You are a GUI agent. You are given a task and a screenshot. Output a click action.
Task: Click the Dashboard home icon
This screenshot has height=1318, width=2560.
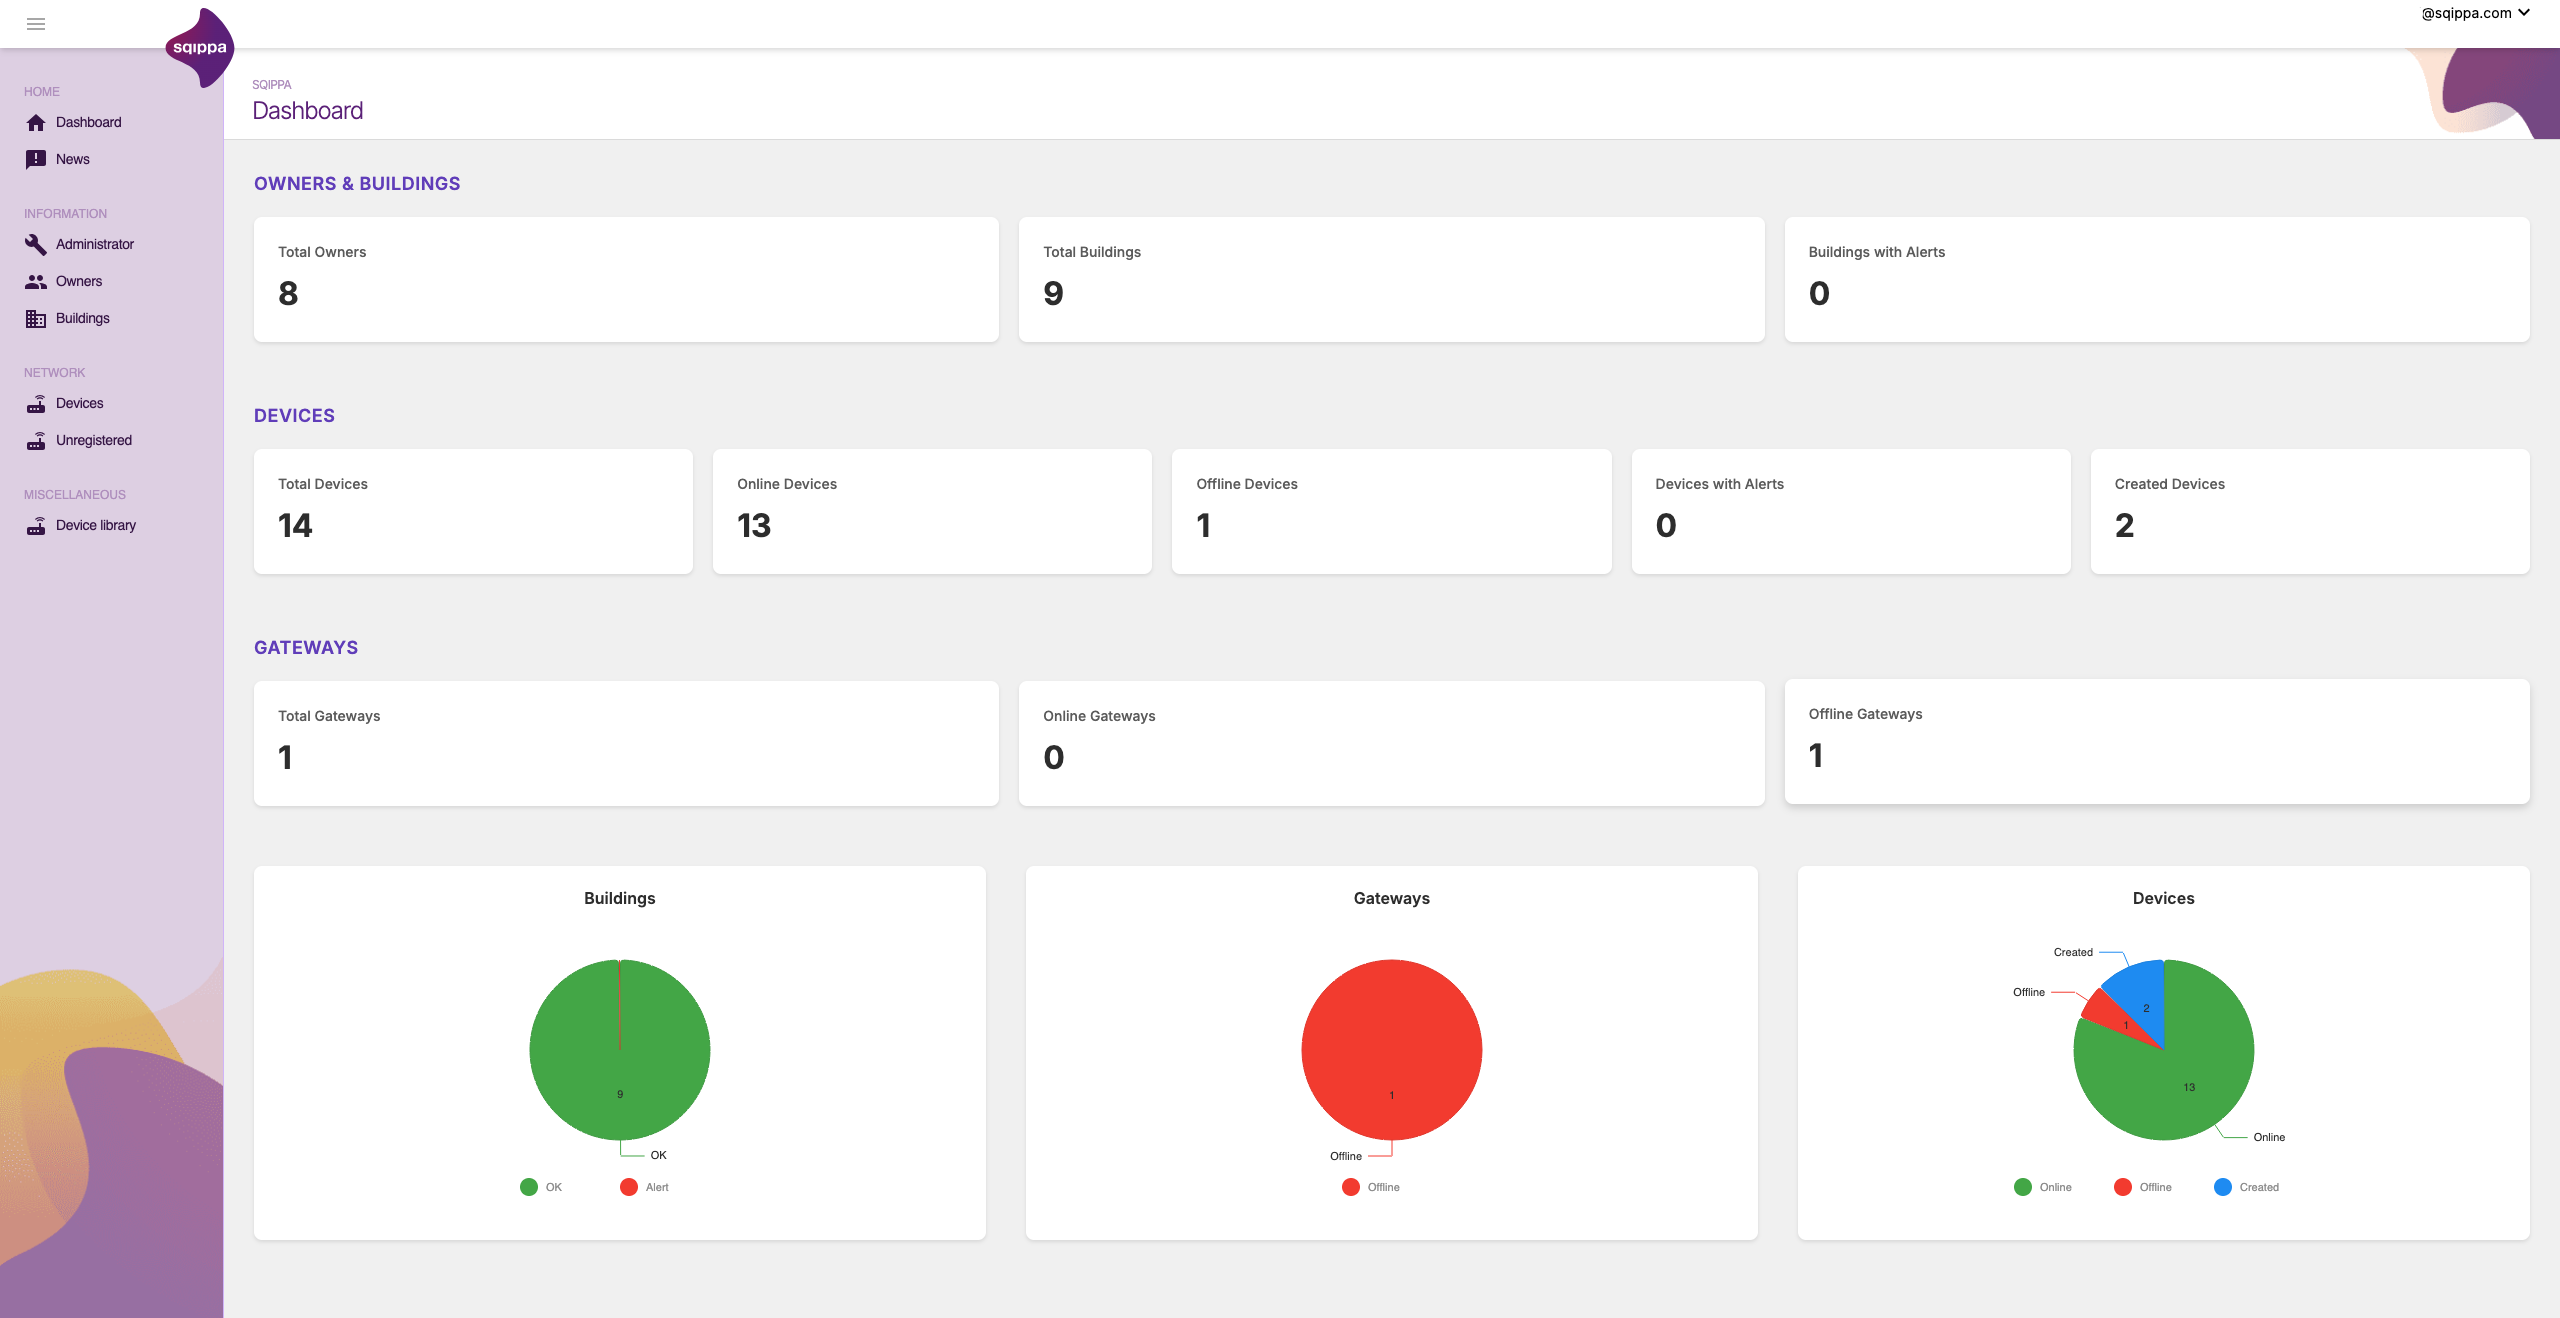pos(36,123)
